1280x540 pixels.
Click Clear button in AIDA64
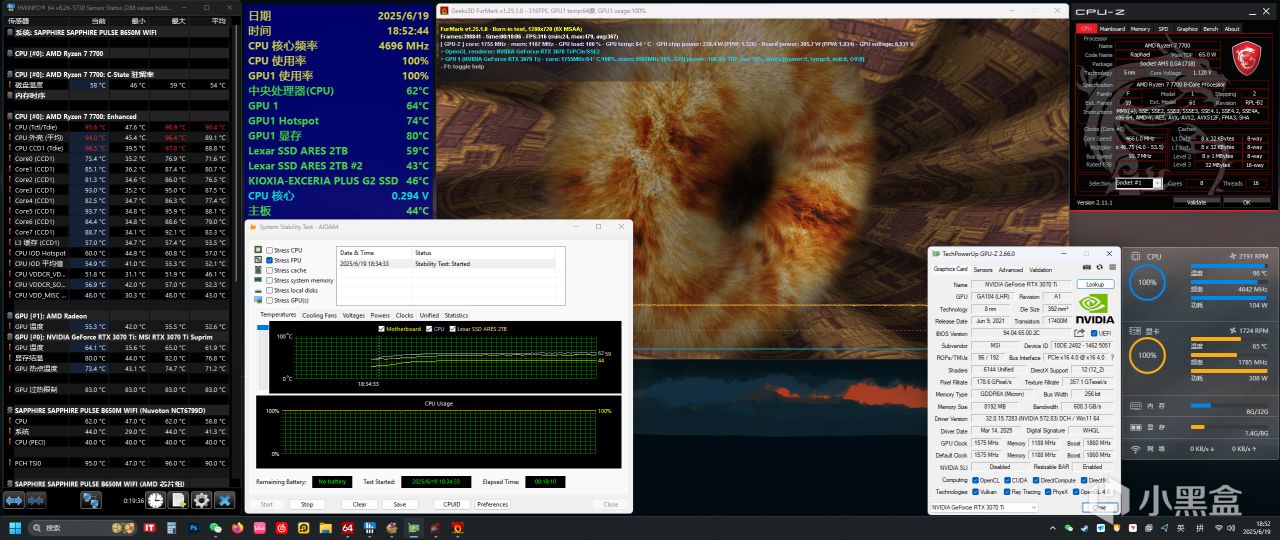tap(359, 504)
